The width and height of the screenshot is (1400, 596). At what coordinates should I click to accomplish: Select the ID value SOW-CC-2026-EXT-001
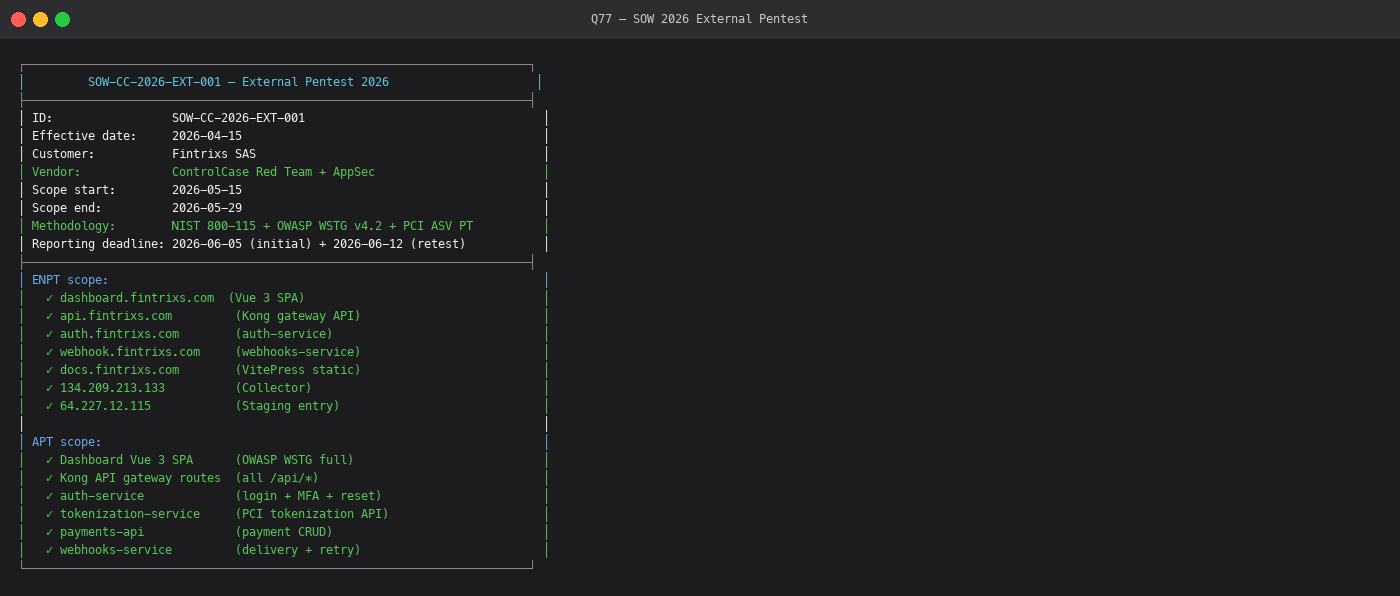(238, 118)
